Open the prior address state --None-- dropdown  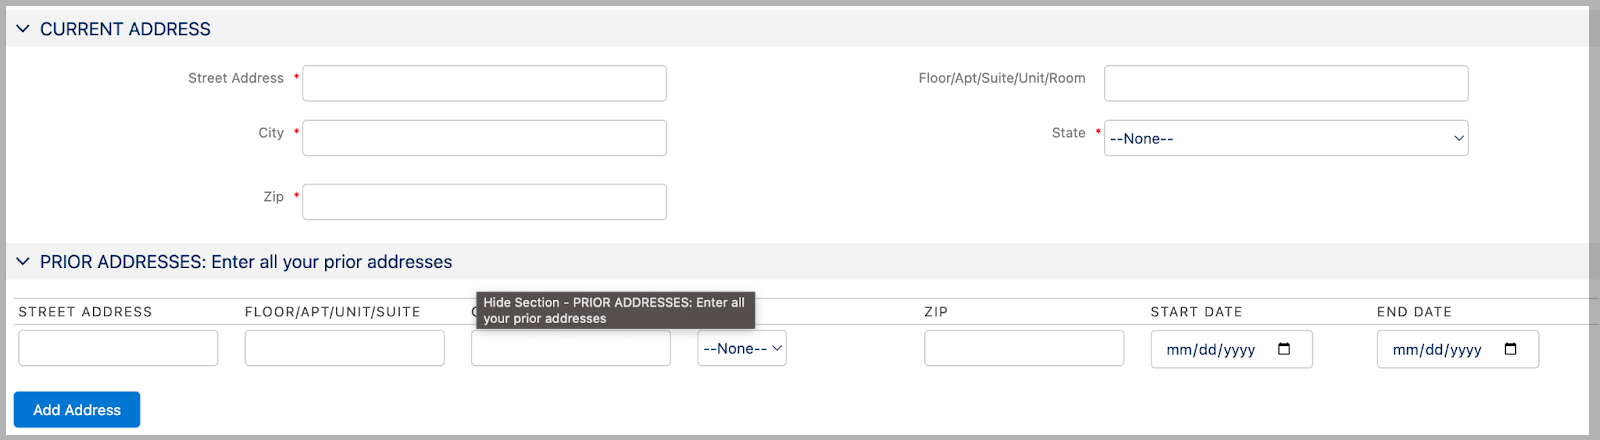741,348
